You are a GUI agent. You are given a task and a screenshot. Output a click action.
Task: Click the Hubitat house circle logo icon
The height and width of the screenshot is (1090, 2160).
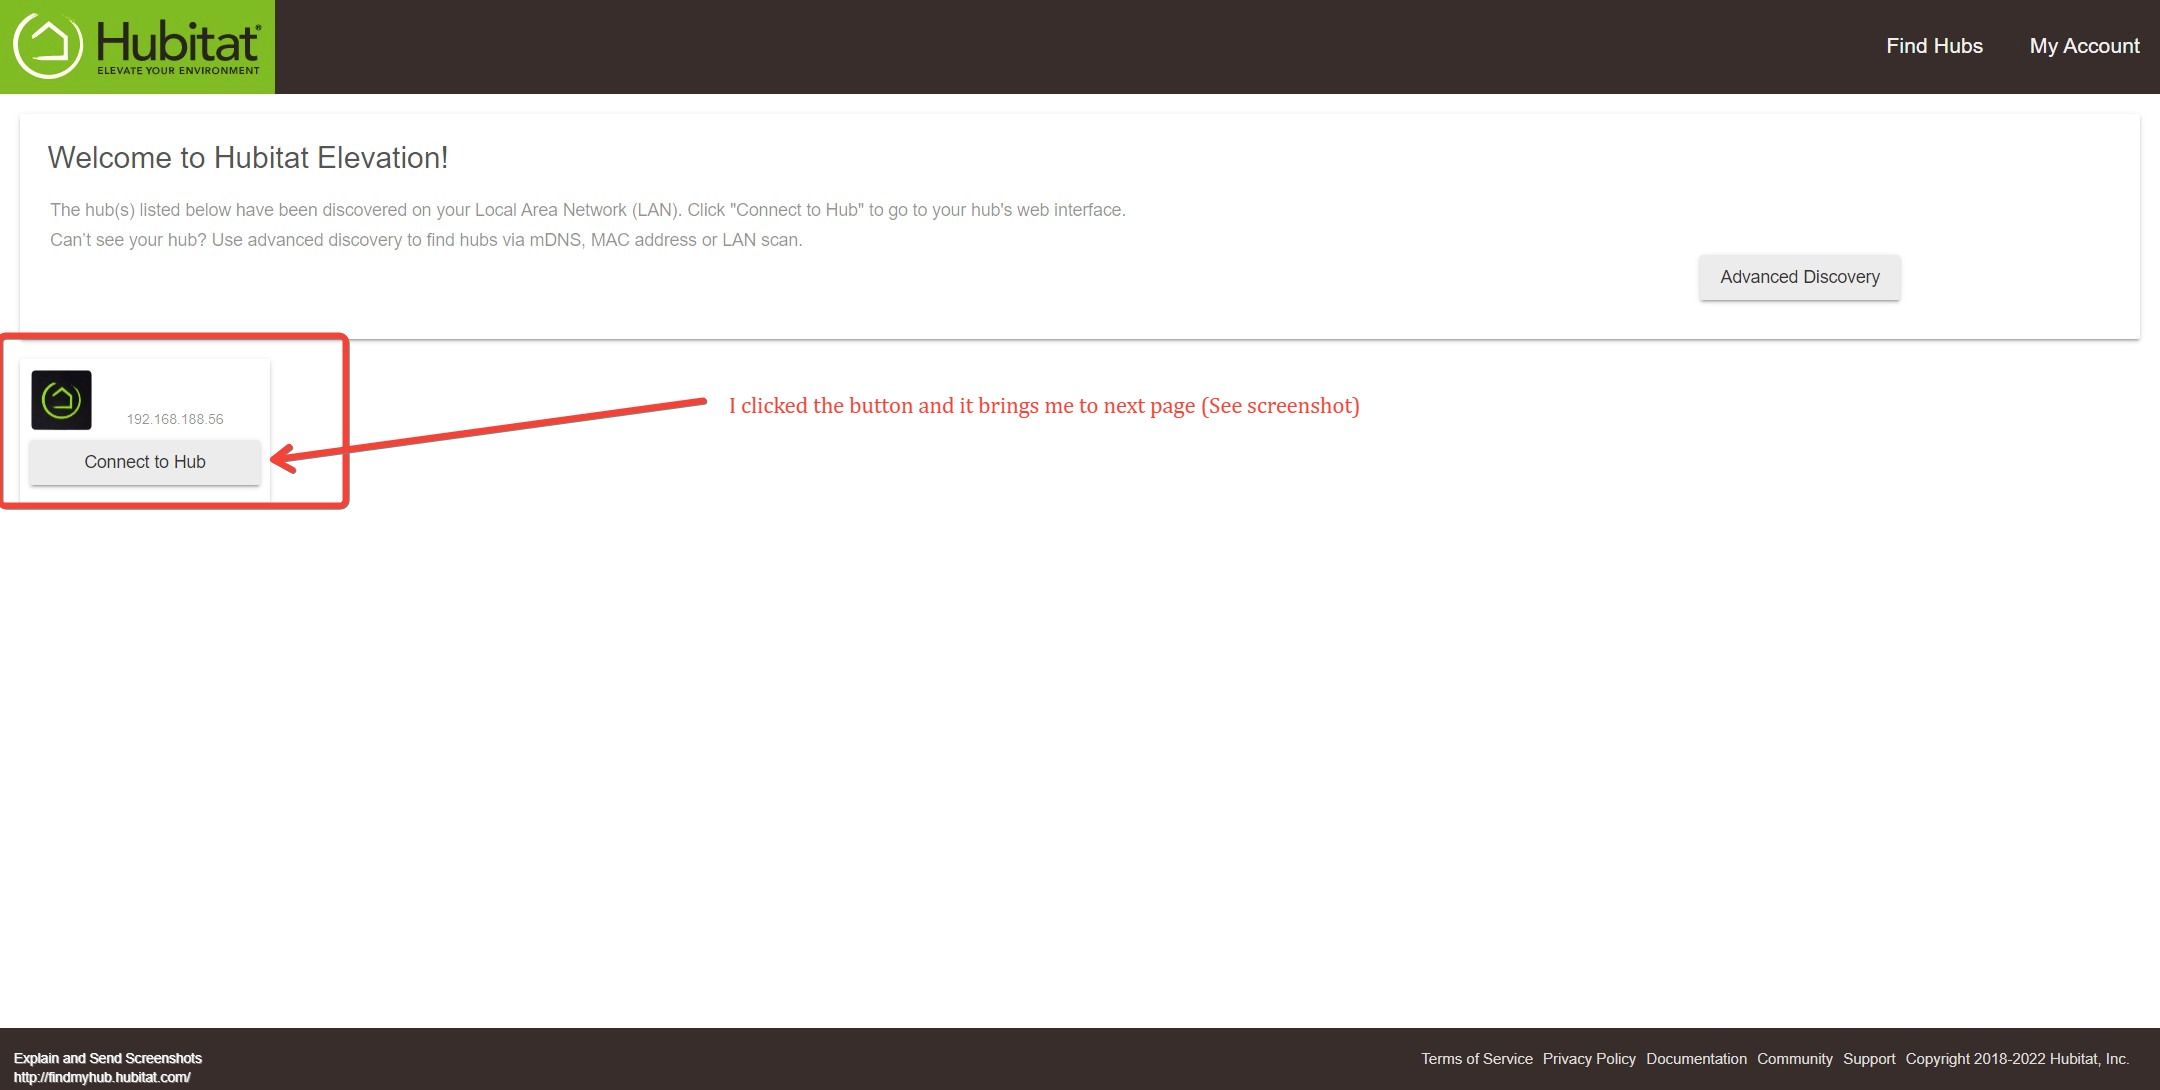pyautogui.click(x=47, y=45)
